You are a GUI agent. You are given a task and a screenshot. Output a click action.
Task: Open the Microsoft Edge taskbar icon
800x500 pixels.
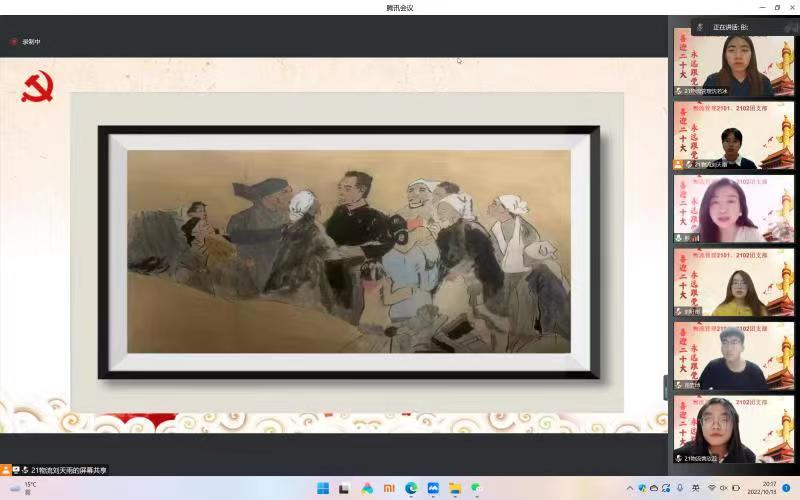[x=411, y=488]
